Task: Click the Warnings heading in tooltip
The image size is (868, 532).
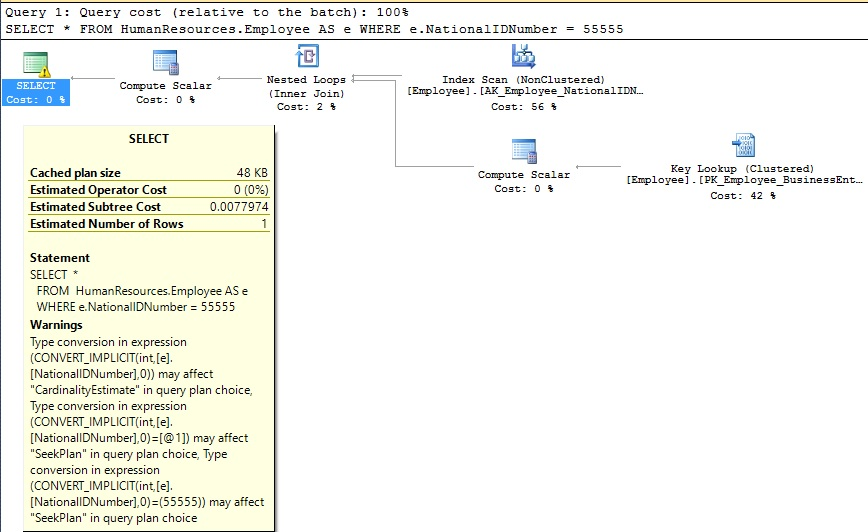Action: [56, 325]
